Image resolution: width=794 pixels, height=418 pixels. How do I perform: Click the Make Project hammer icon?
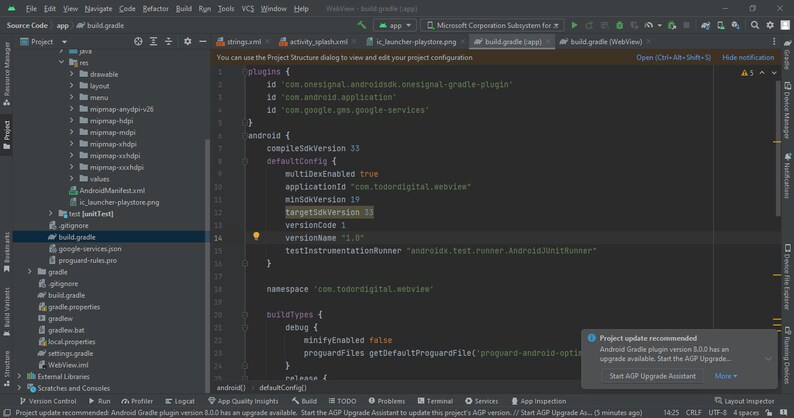point(362,25)
